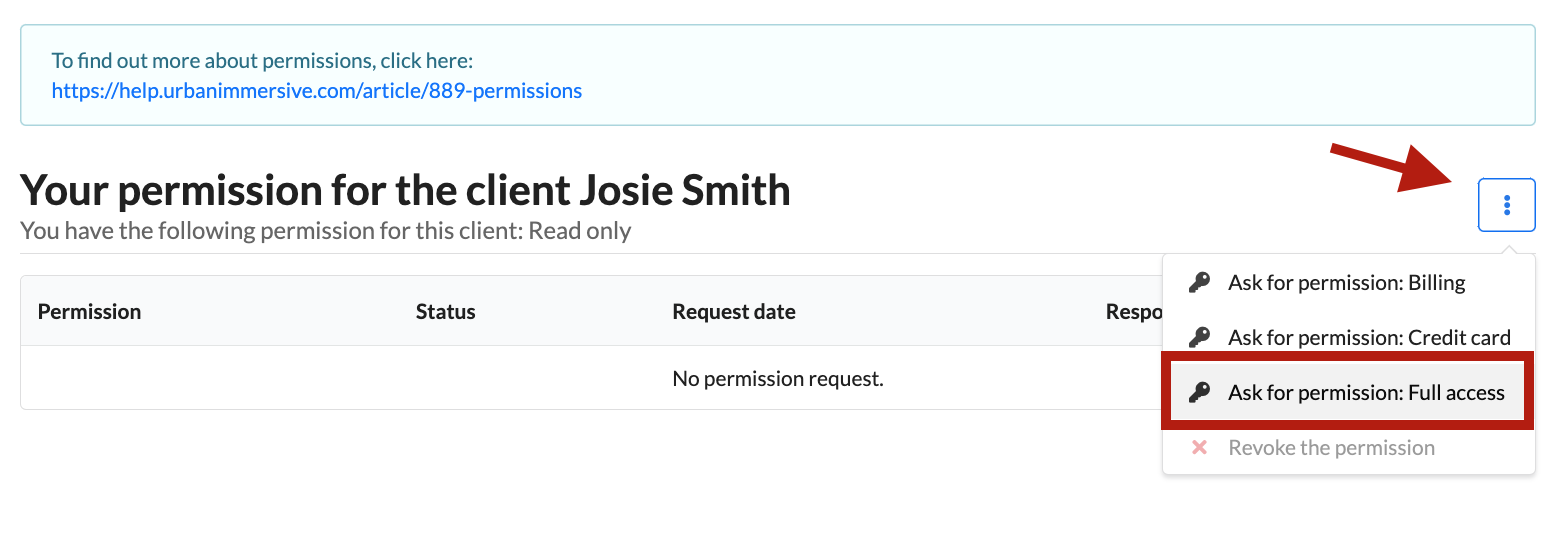Click the X icon next to Revoke
Screen dimensions: 1562x542
tap(1199, 448)
